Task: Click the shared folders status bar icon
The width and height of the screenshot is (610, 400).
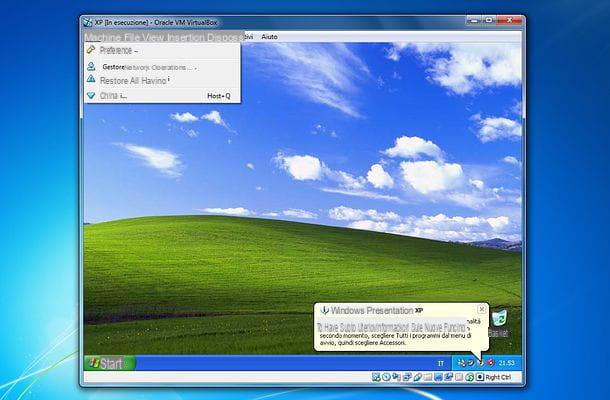Action: tap(428, 377)
